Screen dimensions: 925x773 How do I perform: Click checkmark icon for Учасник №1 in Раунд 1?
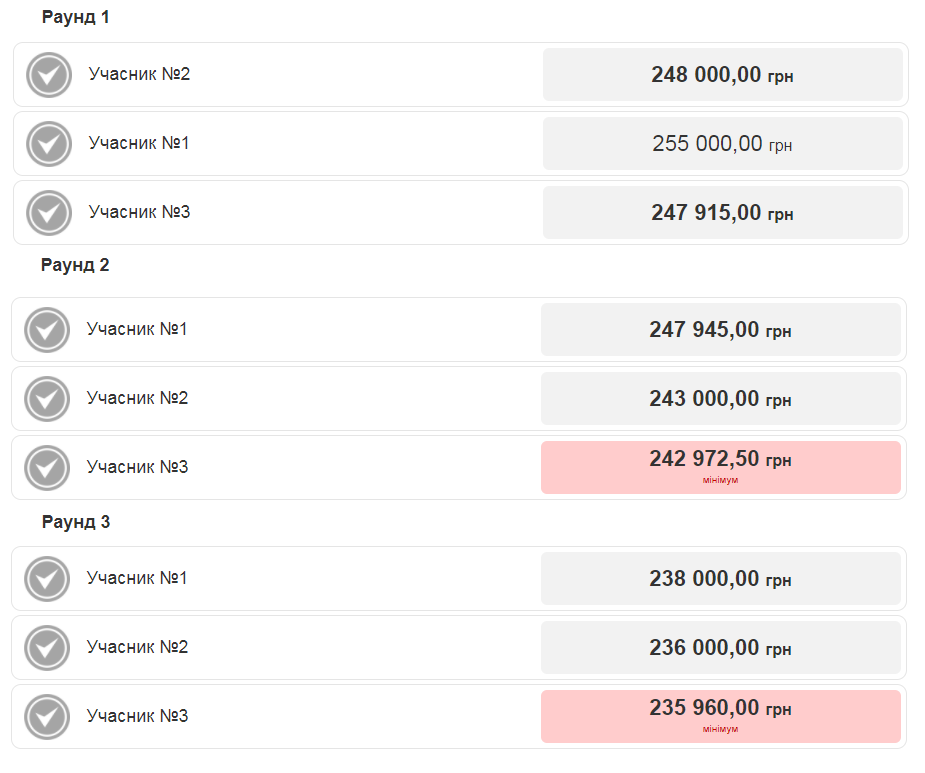pos(49,144)
